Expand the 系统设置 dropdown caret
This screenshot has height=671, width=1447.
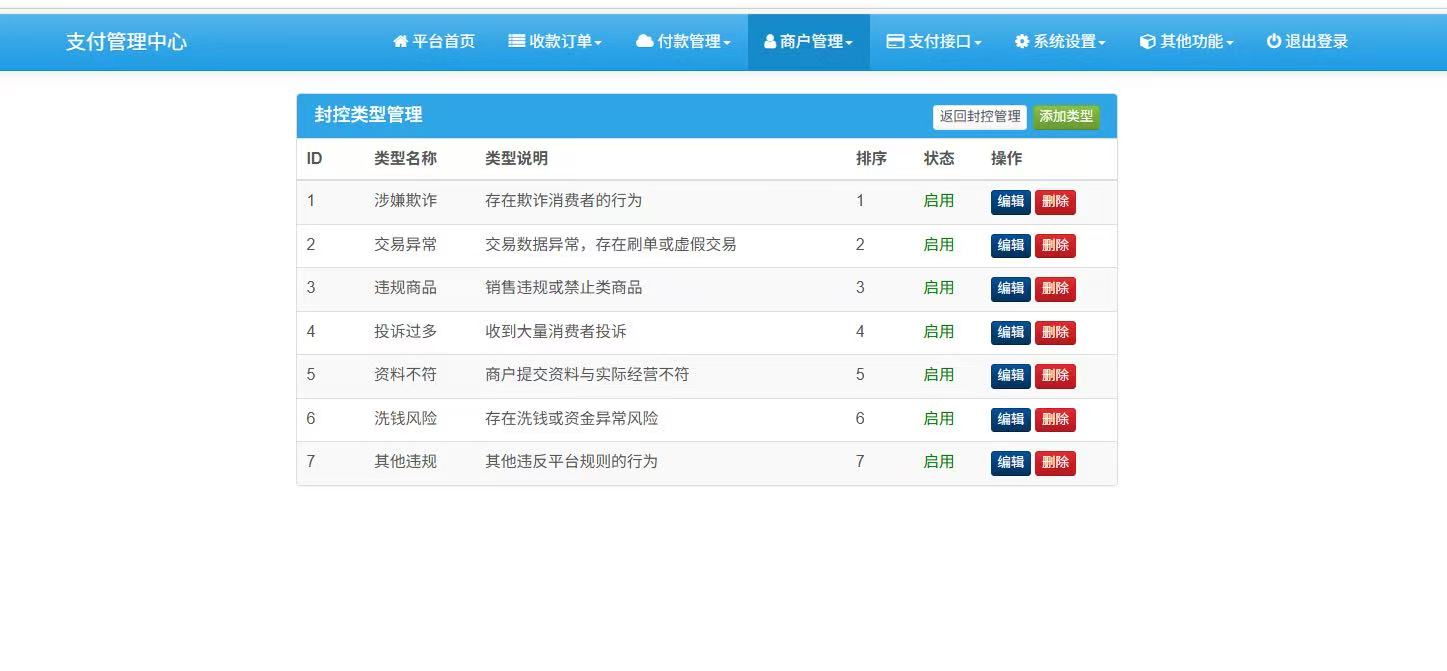click(x=1102, y=43)
